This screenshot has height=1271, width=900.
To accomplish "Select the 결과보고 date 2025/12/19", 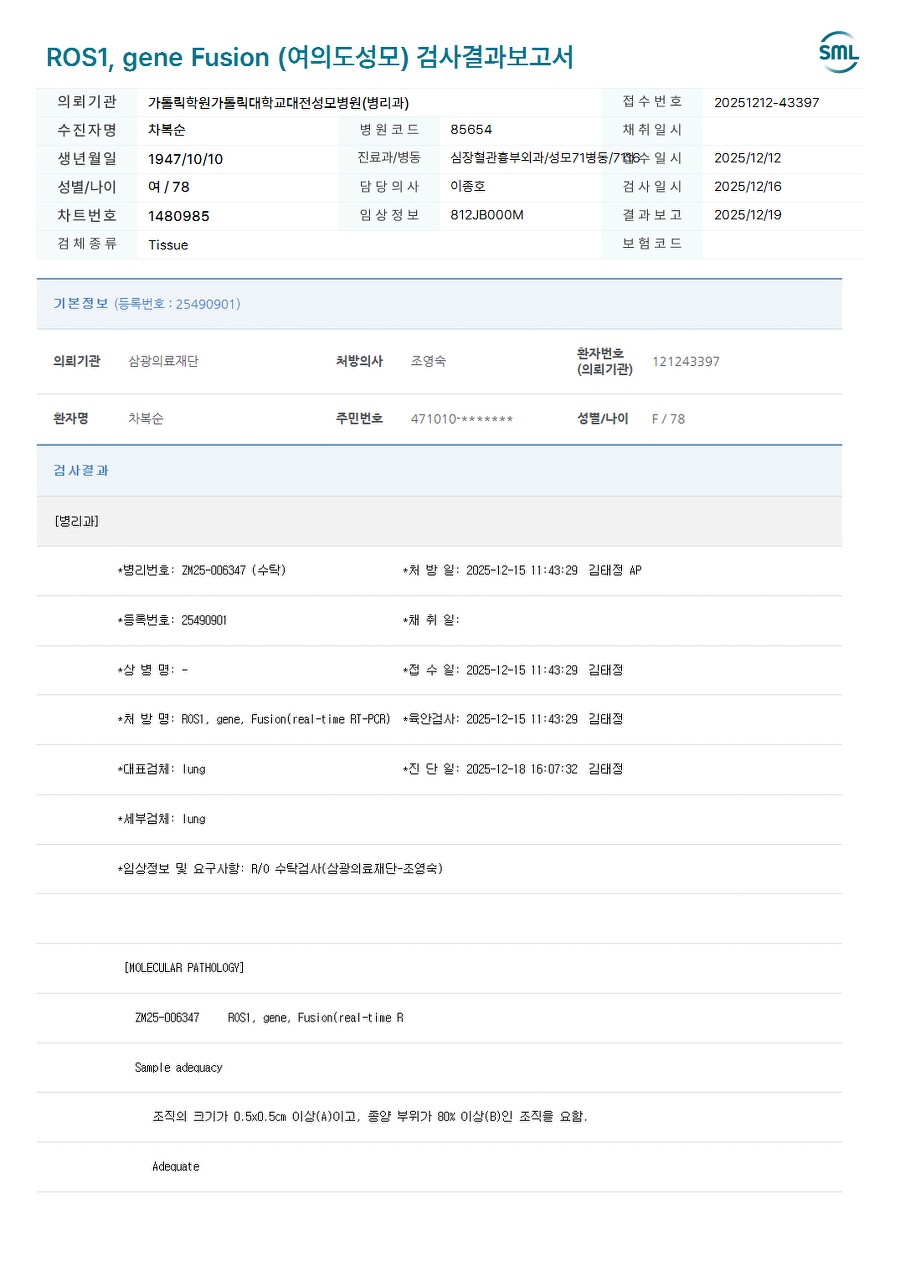I will click(748, 215).
